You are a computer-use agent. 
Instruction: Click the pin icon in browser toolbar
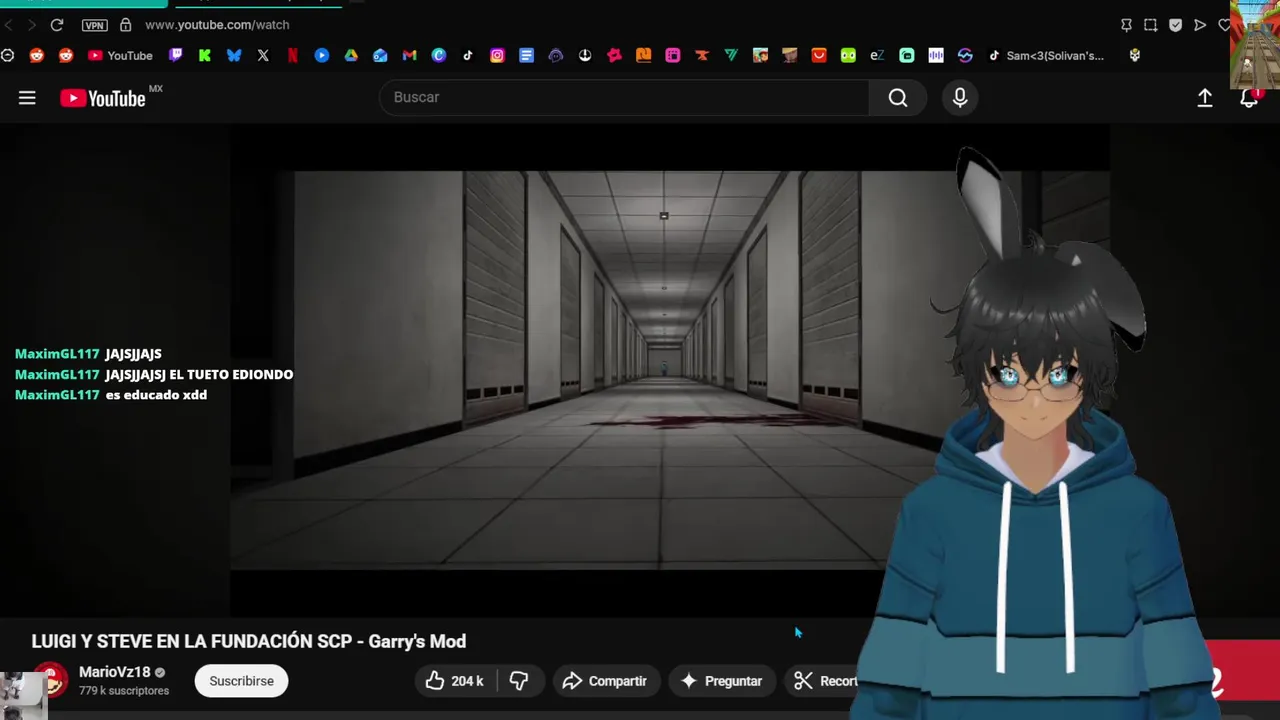pyautogui.click(x=1126, y=25)
